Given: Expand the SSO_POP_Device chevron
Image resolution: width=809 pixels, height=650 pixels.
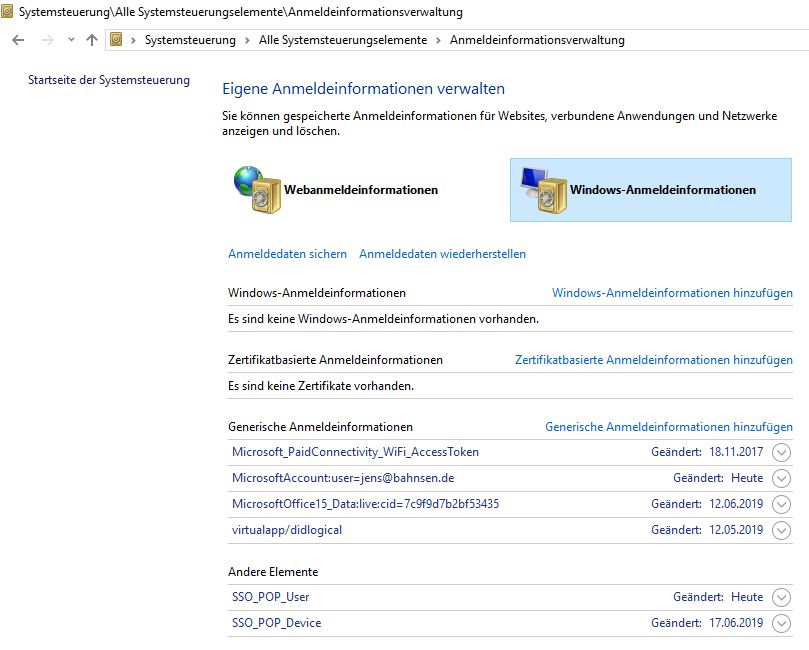Looking at the screenshot, I should 781,623.
